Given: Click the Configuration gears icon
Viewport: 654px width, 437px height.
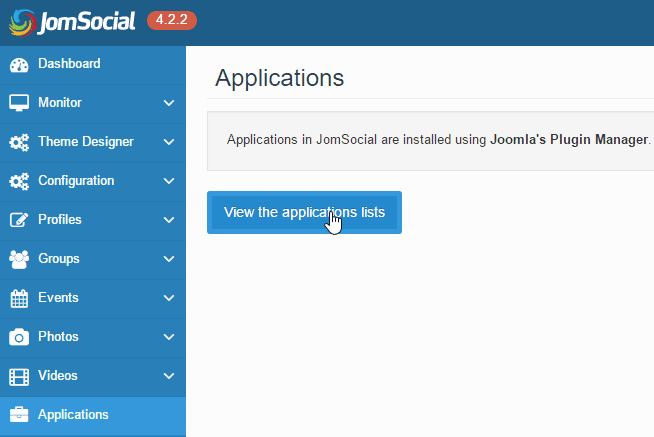Looking at the screenshot, I should (x=19, y=181).
